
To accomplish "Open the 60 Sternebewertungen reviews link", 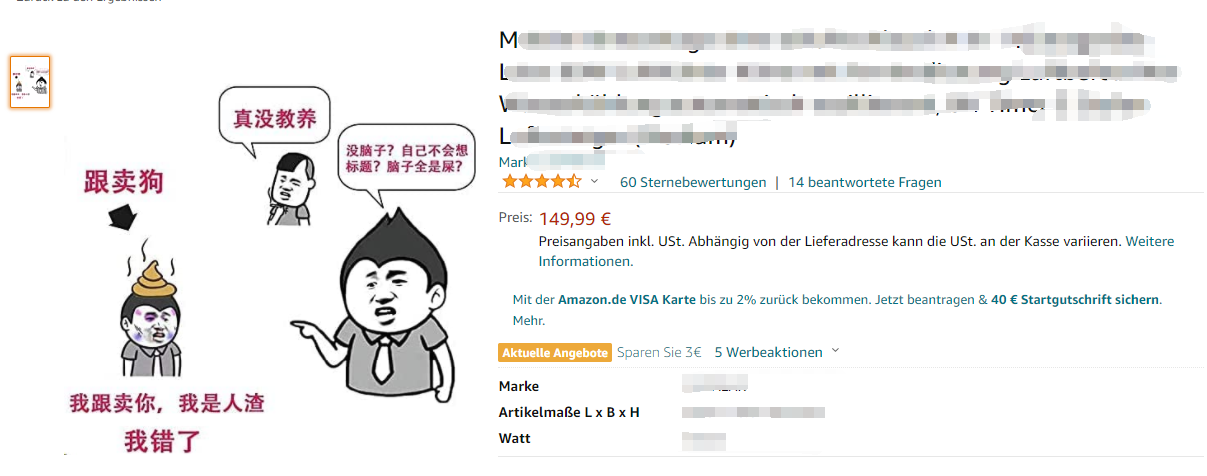I will click(693, 182).
